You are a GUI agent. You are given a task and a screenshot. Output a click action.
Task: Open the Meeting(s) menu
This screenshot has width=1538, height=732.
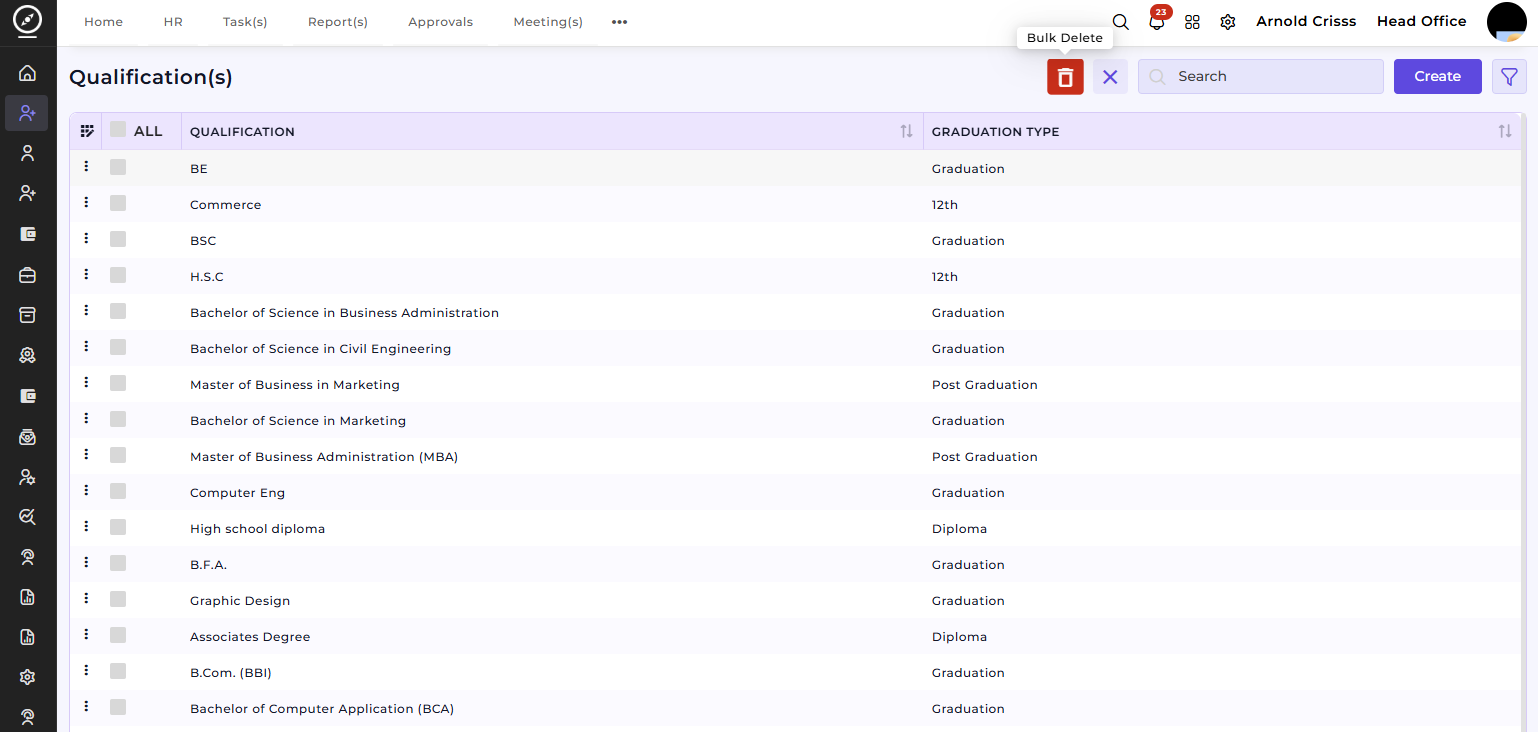point(548,22)
